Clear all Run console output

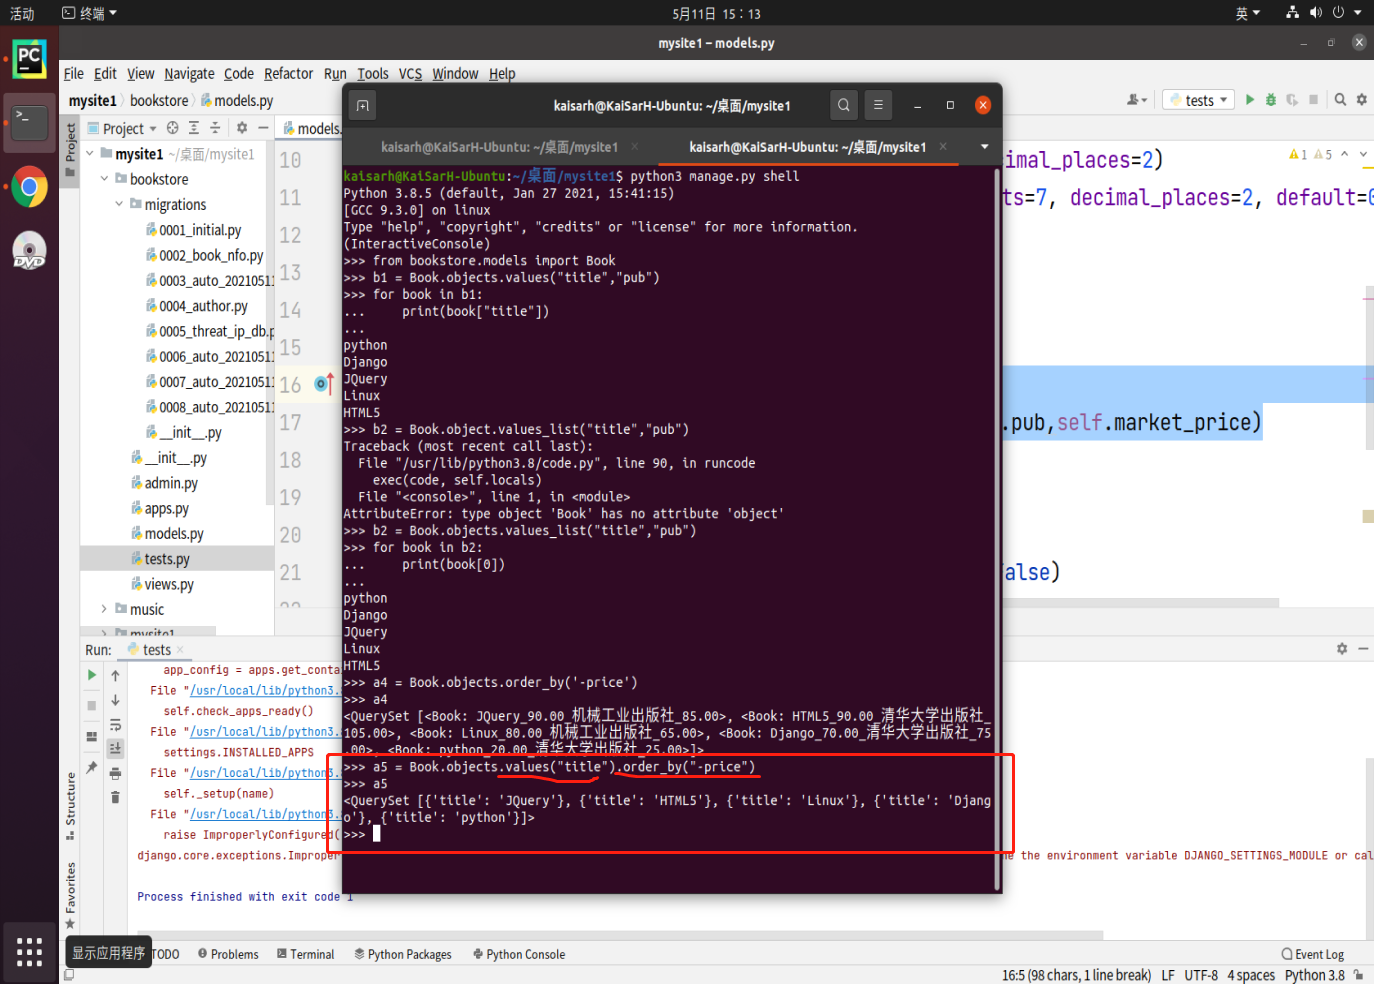115,797
